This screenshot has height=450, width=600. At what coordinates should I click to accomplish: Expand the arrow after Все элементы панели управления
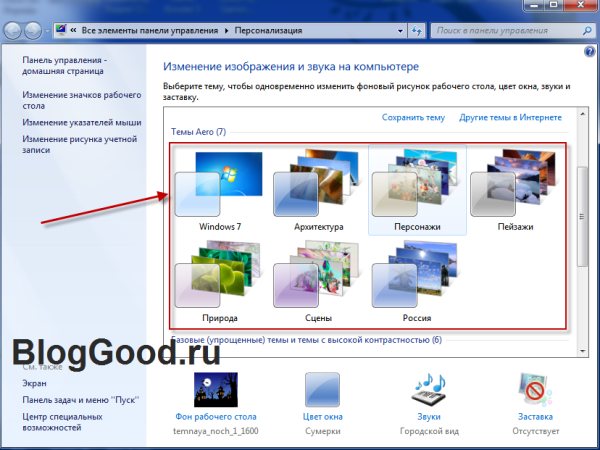pyautogui.click(x=227, y=31)
